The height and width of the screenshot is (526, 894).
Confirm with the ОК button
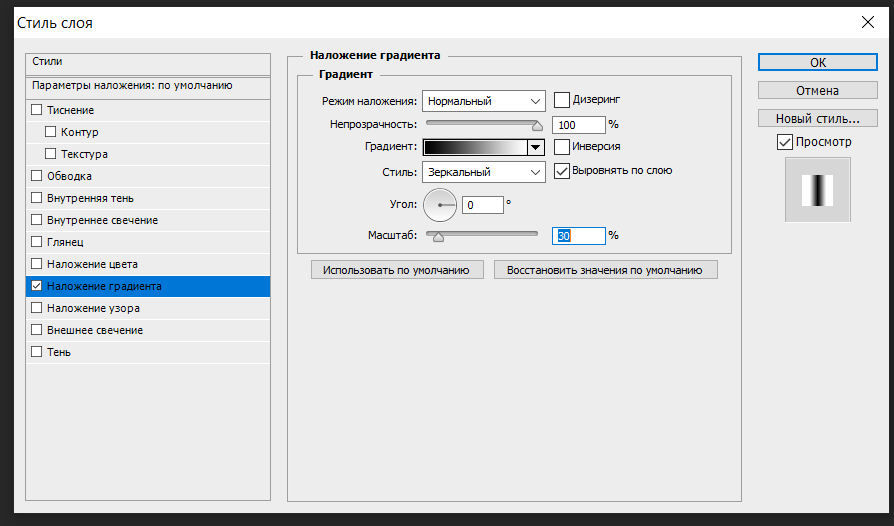[818, 62]
